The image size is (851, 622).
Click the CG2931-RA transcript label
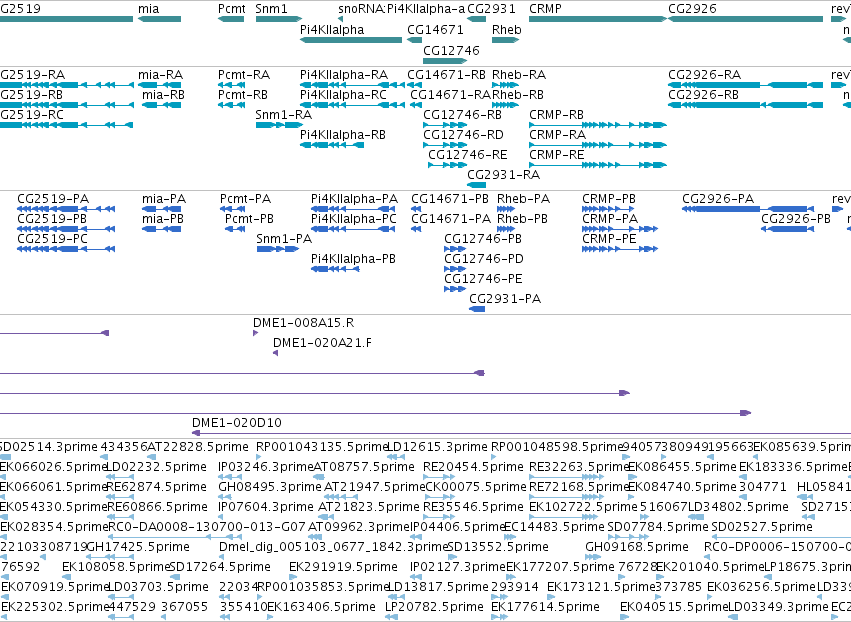503,175
